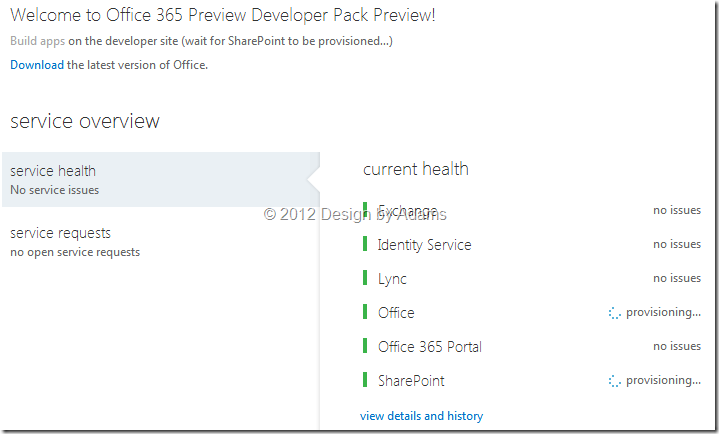
Task: Select the service requests section
Action: 75,242
